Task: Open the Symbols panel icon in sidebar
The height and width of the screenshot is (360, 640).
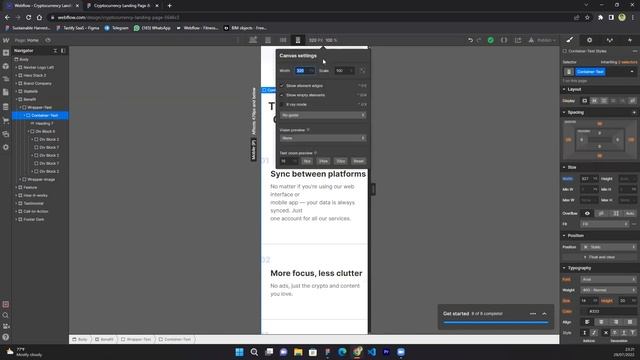Action: click(6, 66)
